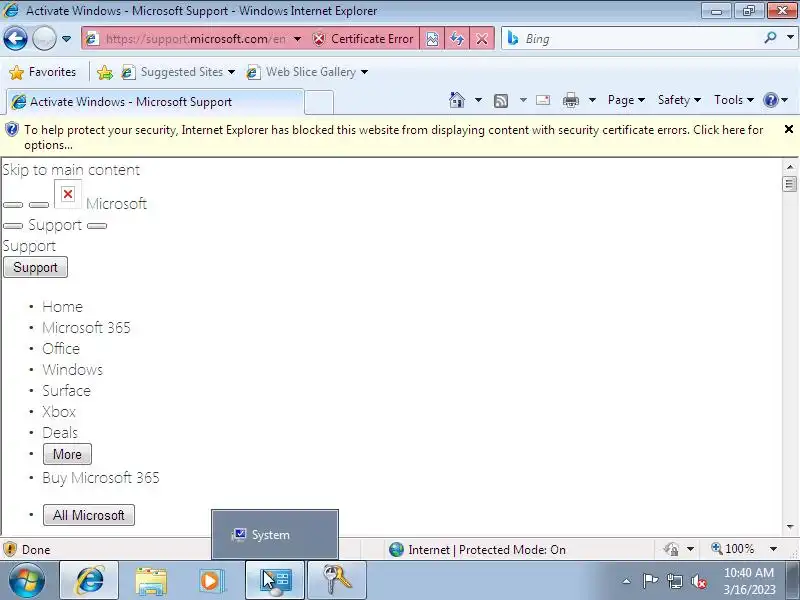Open the Certificate Error security report
Image resolution: width=800 pixels, height=600 pixels.
(x=363, y=39)
